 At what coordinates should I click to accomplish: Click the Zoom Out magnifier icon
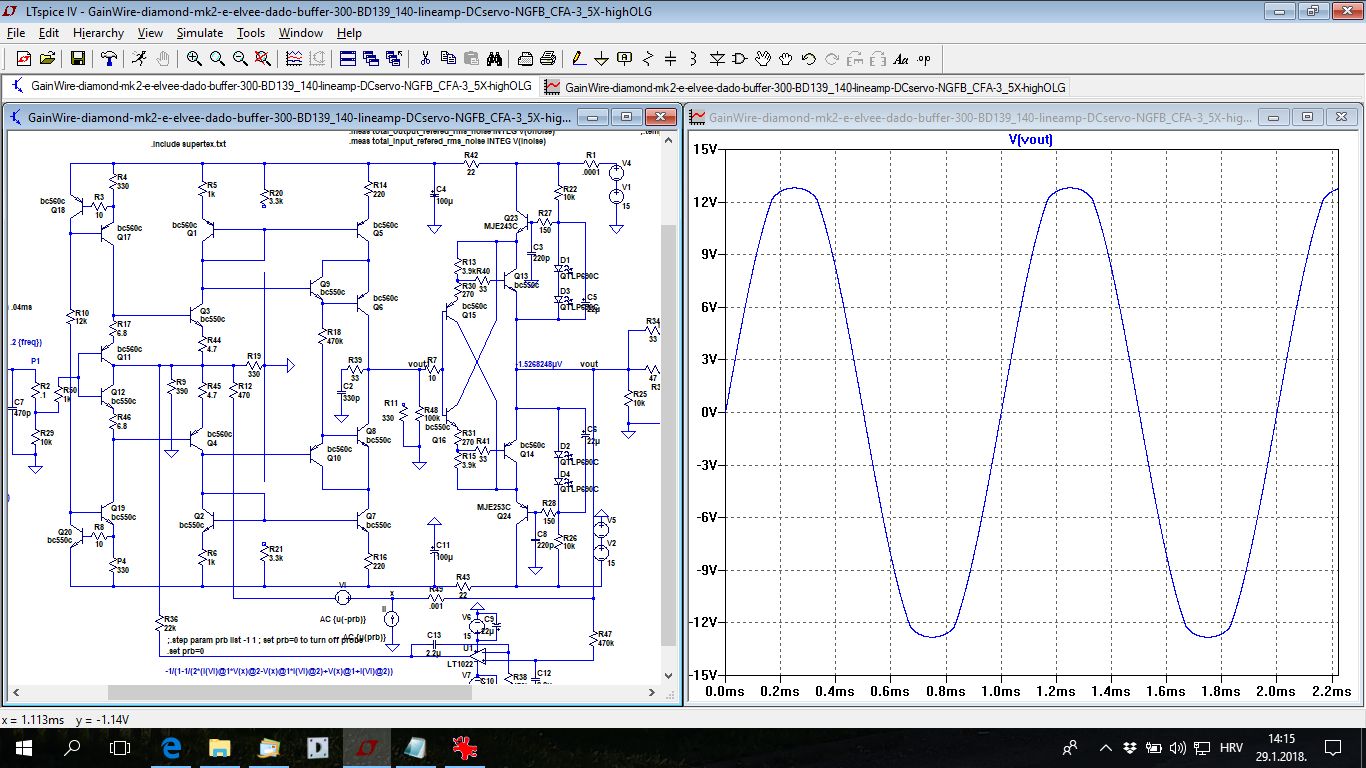240,59
